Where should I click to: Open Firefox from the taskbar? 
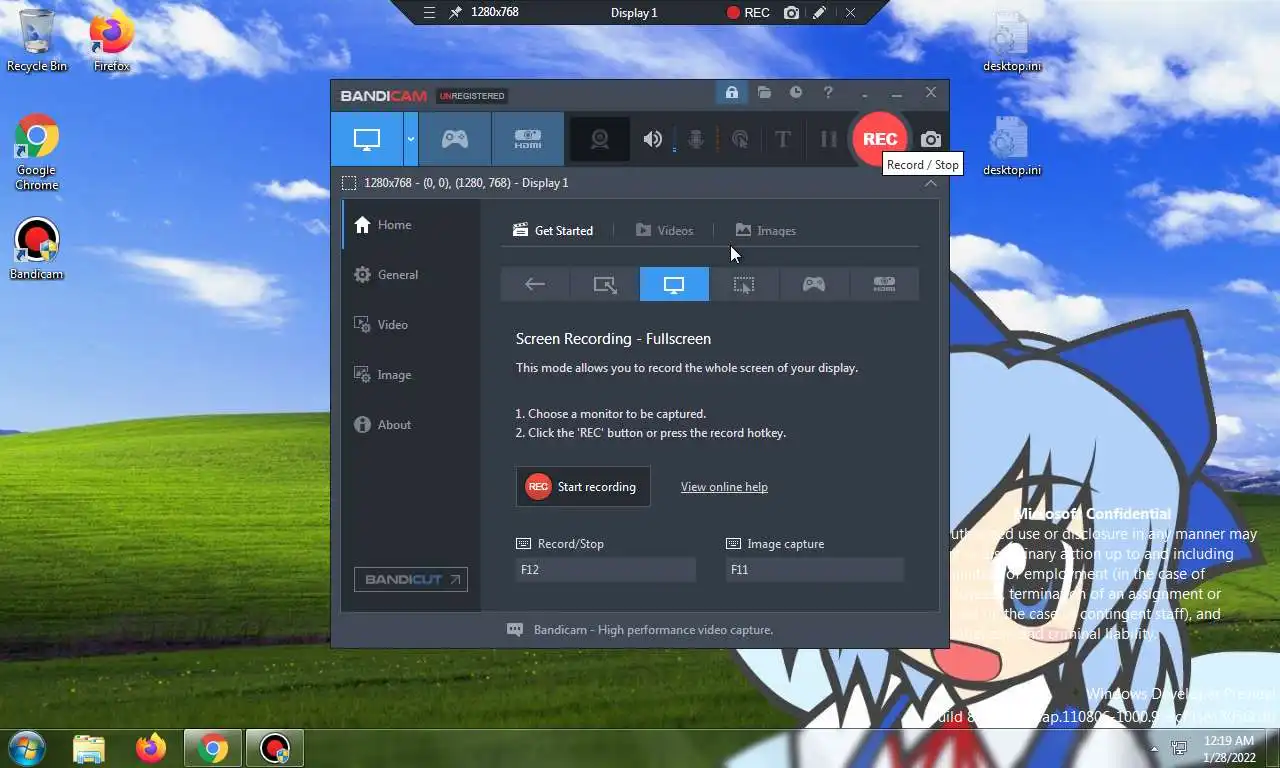point(151,748)
